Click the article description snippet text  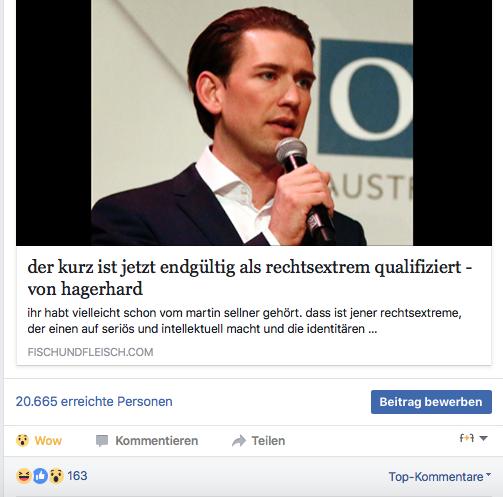(x=244, y=321)
